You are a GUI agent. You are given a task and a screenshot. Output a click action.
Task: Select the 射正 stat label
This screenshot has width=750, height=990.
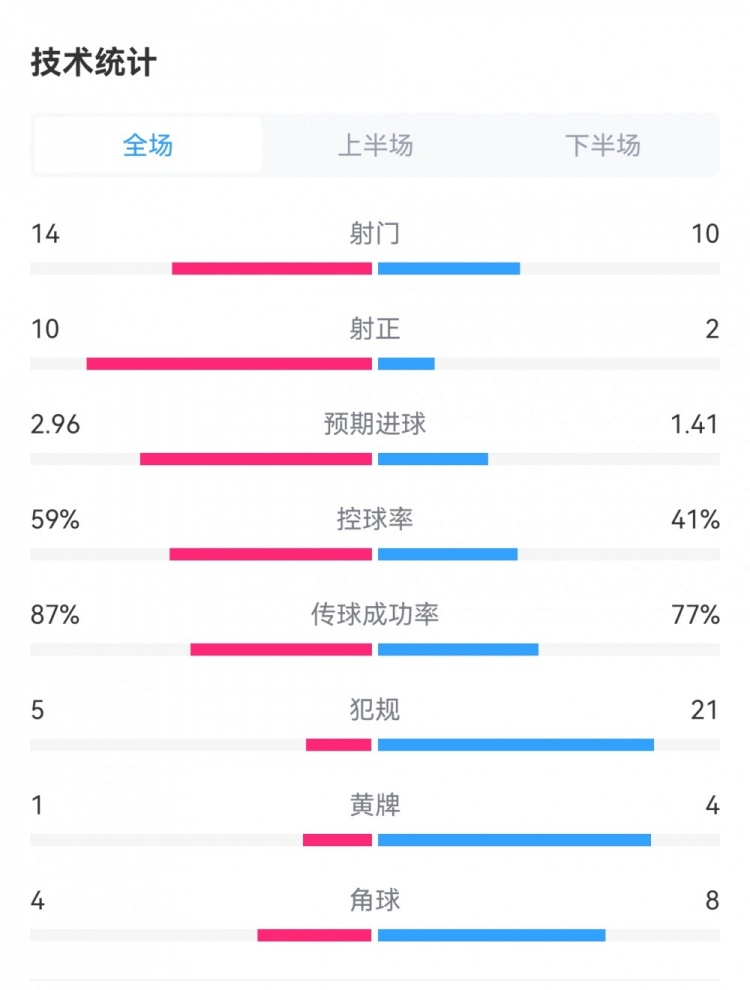375,329
